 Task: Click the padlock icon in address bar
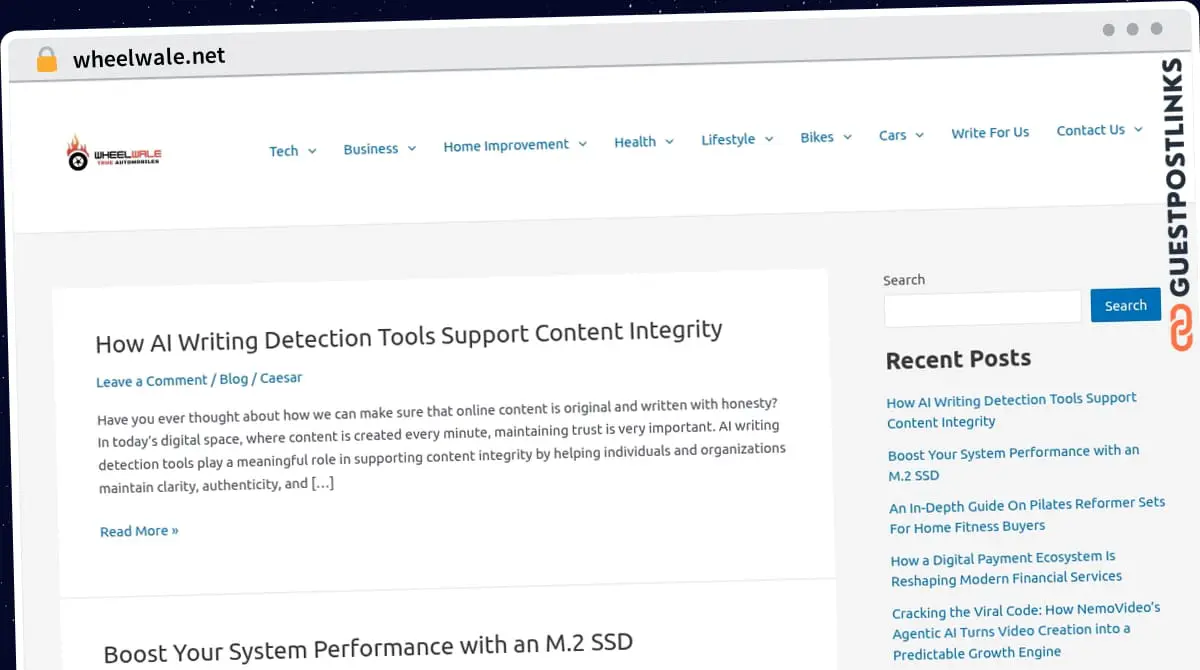tap(45, 58)
